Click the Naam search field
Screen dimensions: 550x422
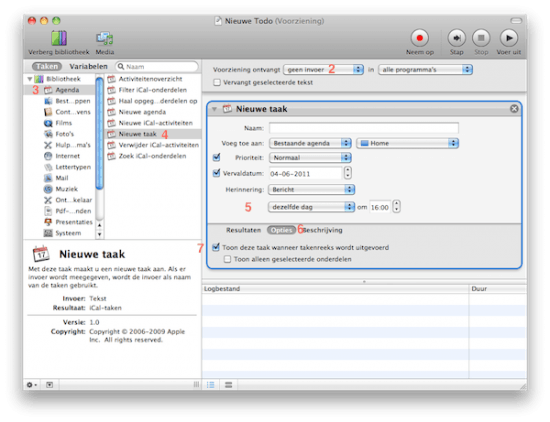tap(157, 66)
